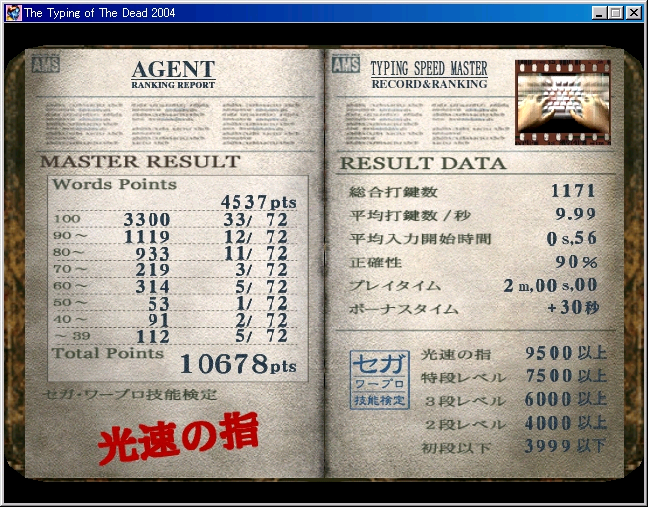
Task: Click the 9.99 keystrokes per second value
Action: [575, 214]
